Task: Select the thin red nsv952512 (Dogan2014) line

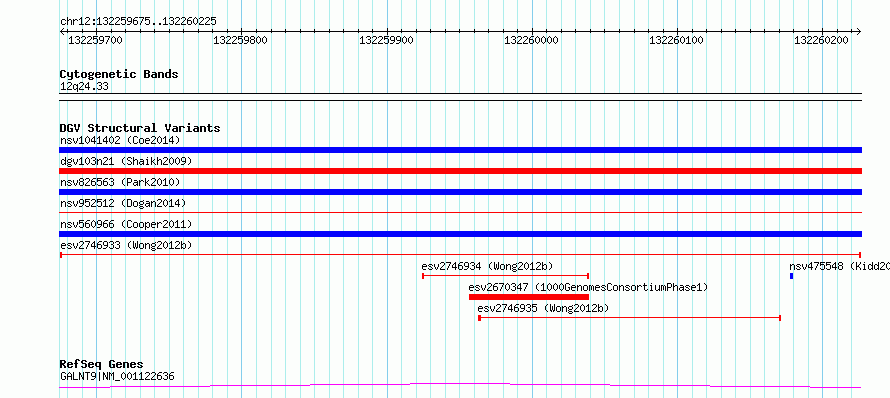Action: 460,212
